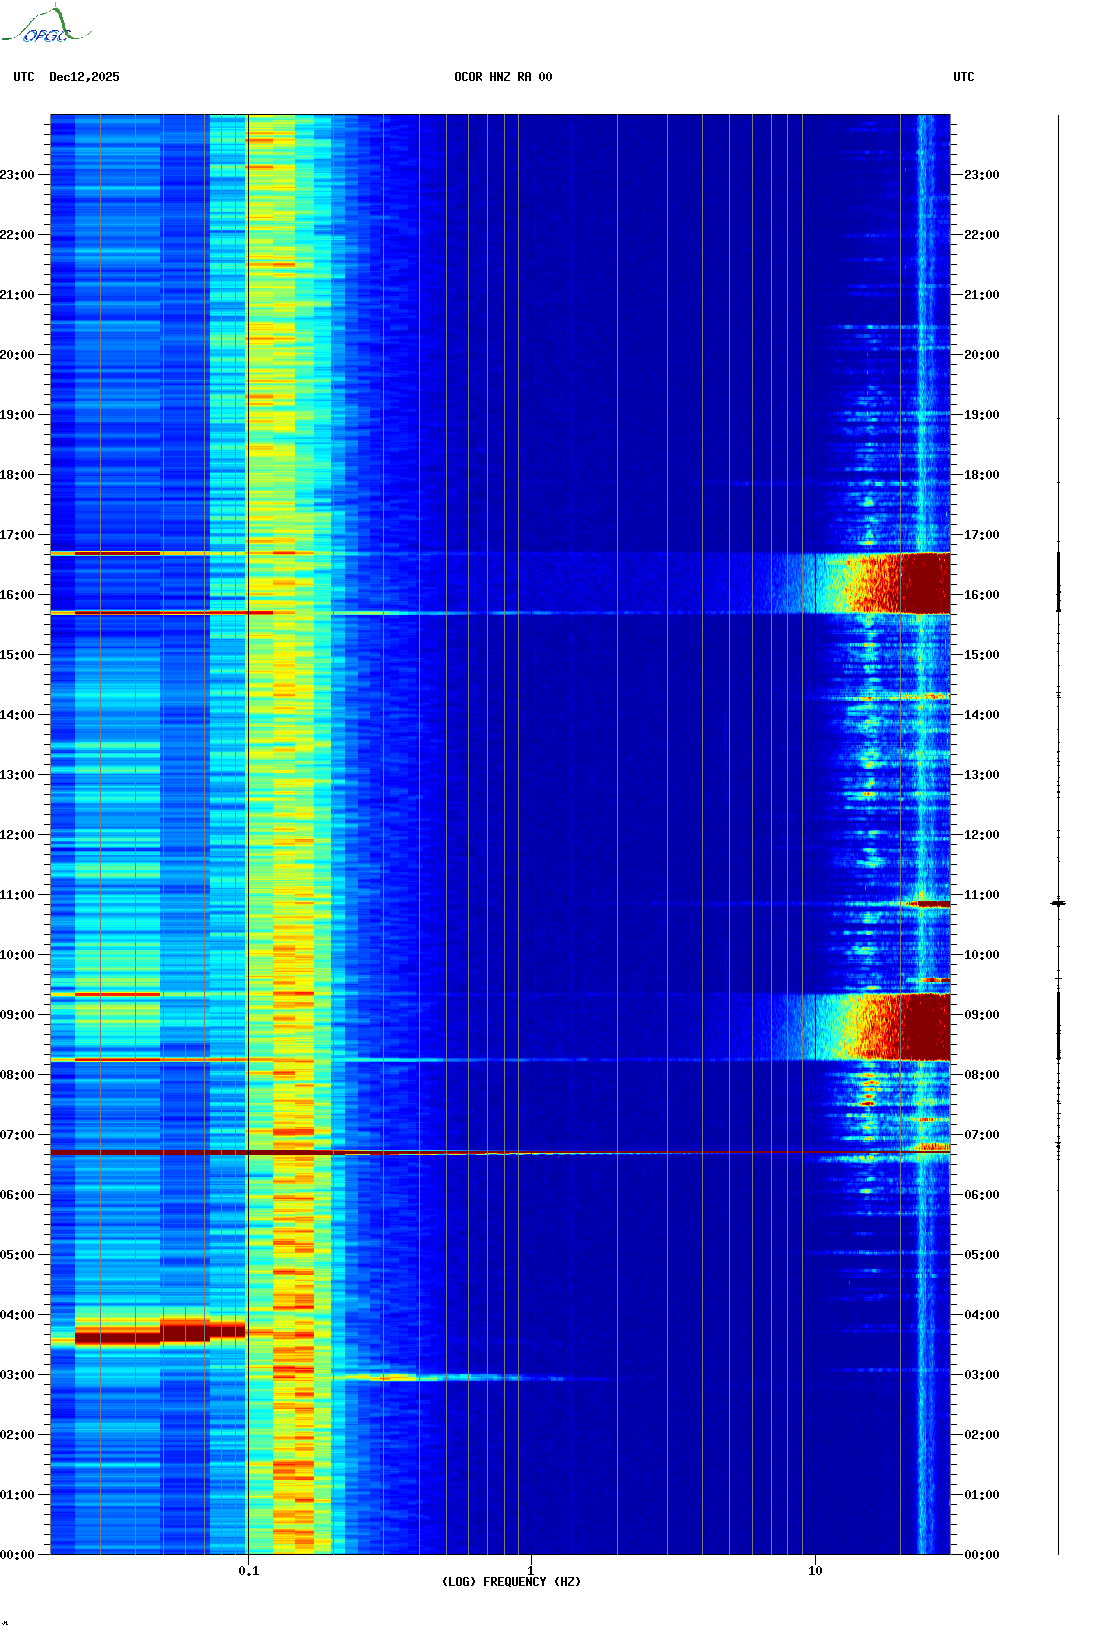The height and width of the screenshot is (1634, 1102).
Task: Select the 16:00 label on right time axis
Action: click(981, 595)
